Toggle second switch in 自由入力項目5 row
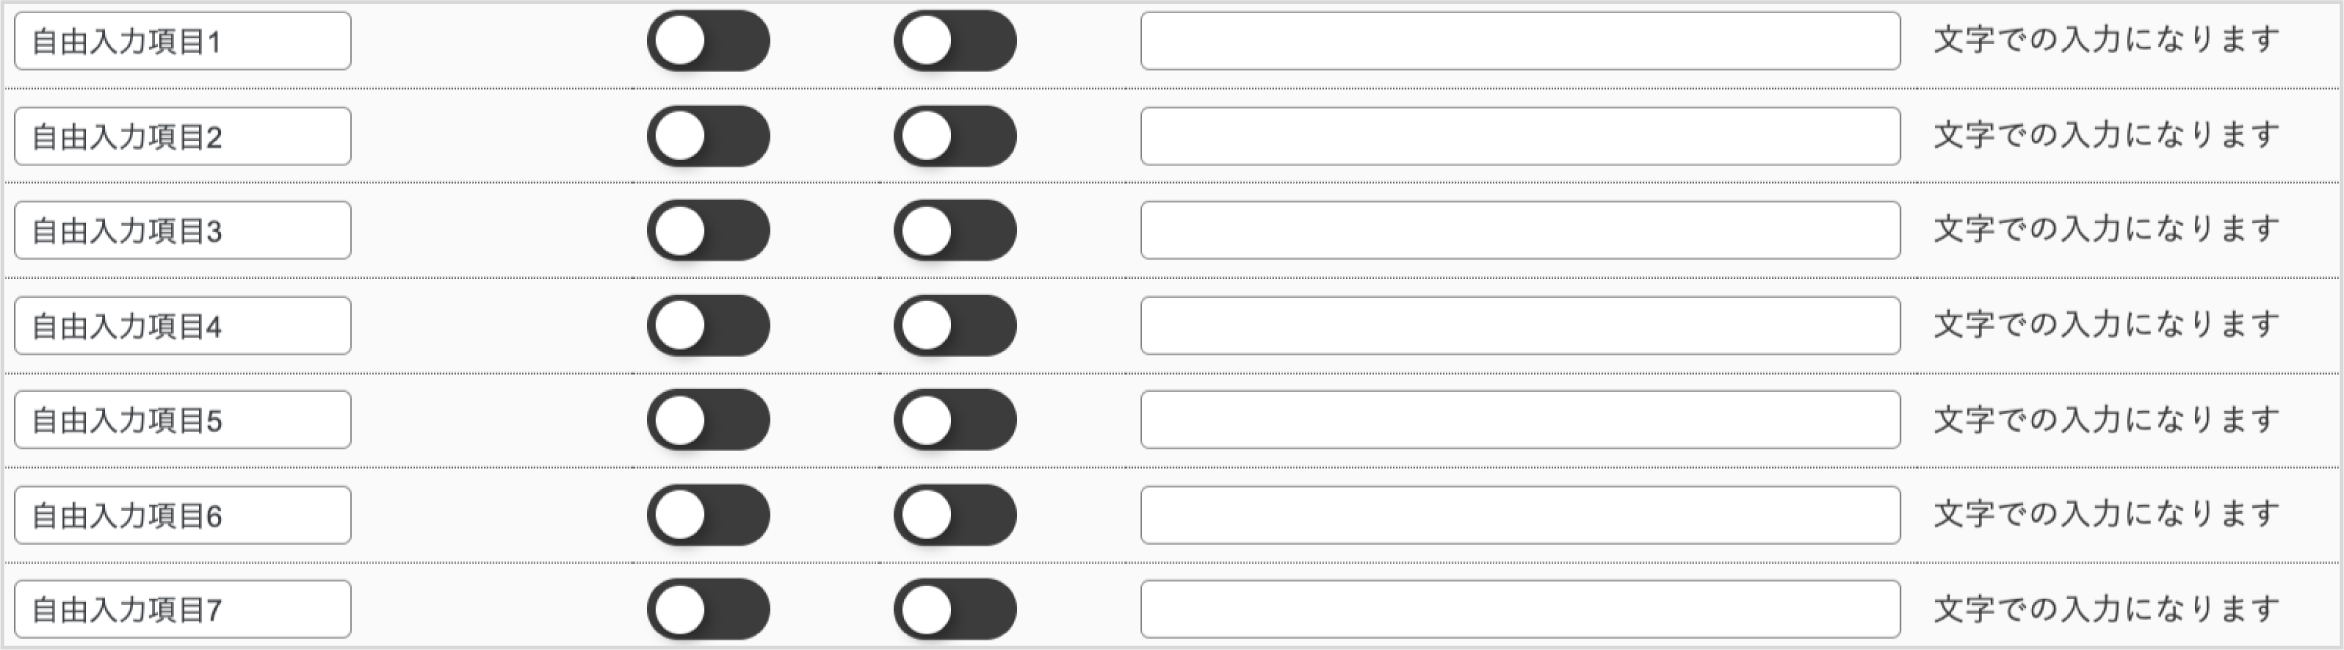 pos(955,419)
